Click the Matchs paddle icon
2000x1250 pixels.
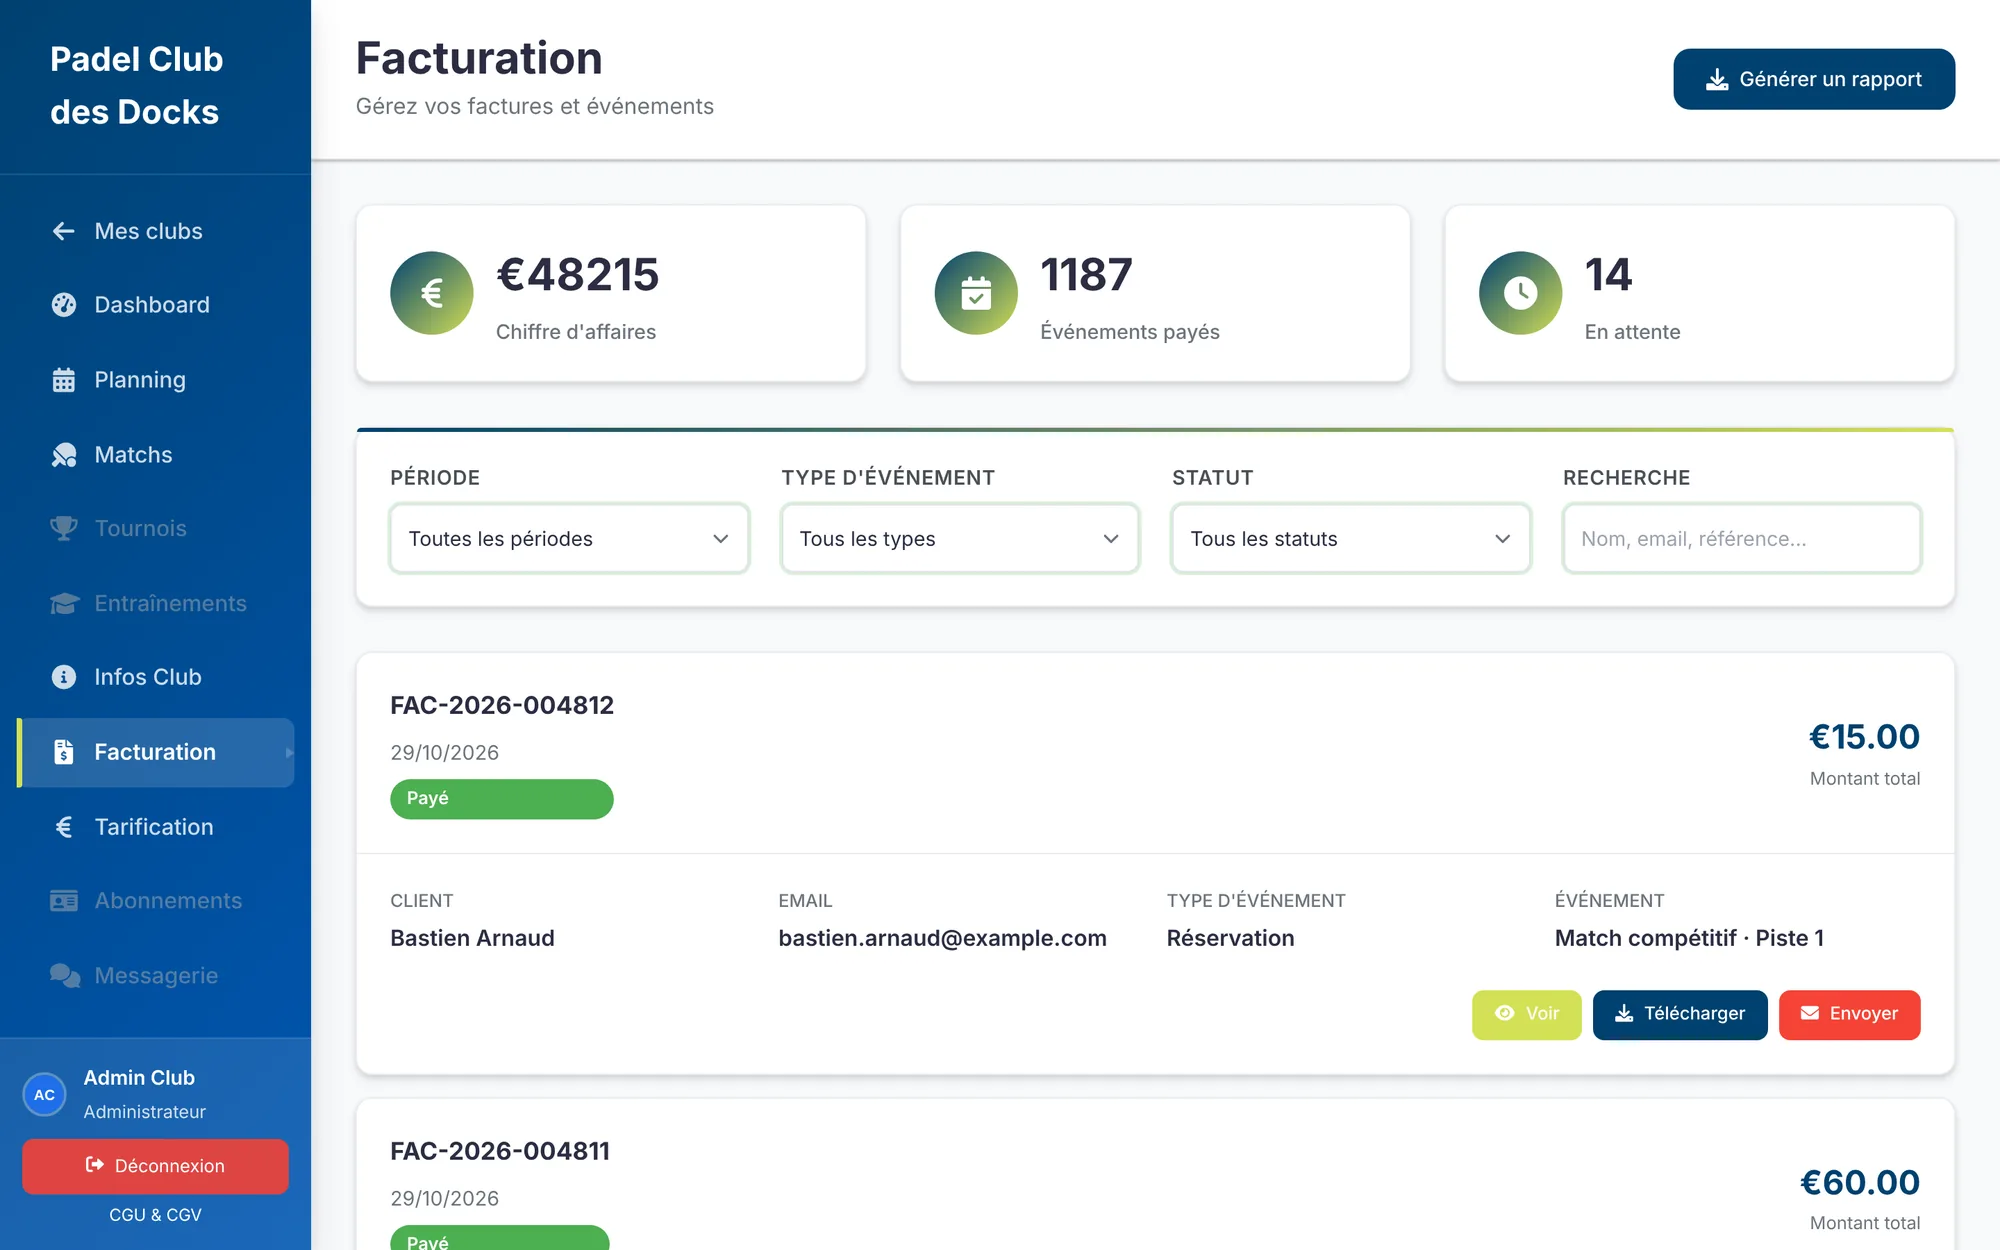(63, 455)
